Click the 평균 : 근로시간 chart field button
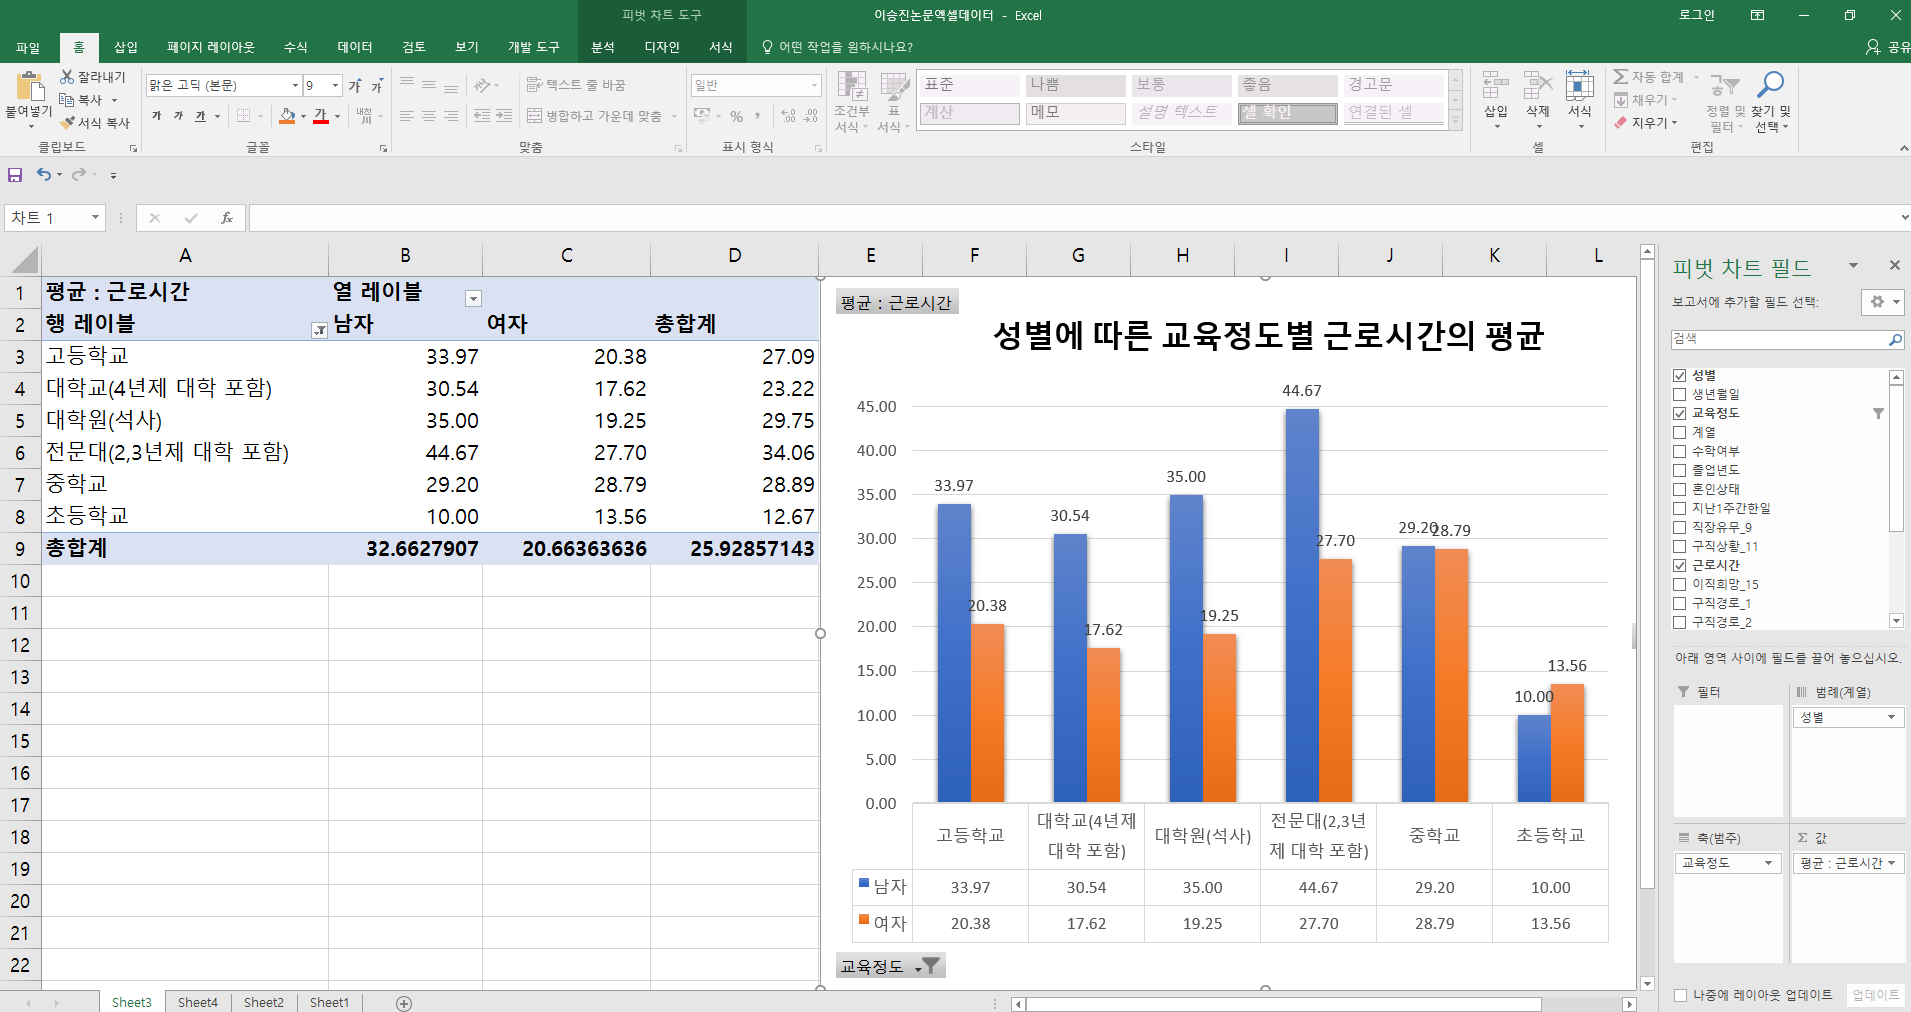The image size is (1911, 1012). click(896, 303)
